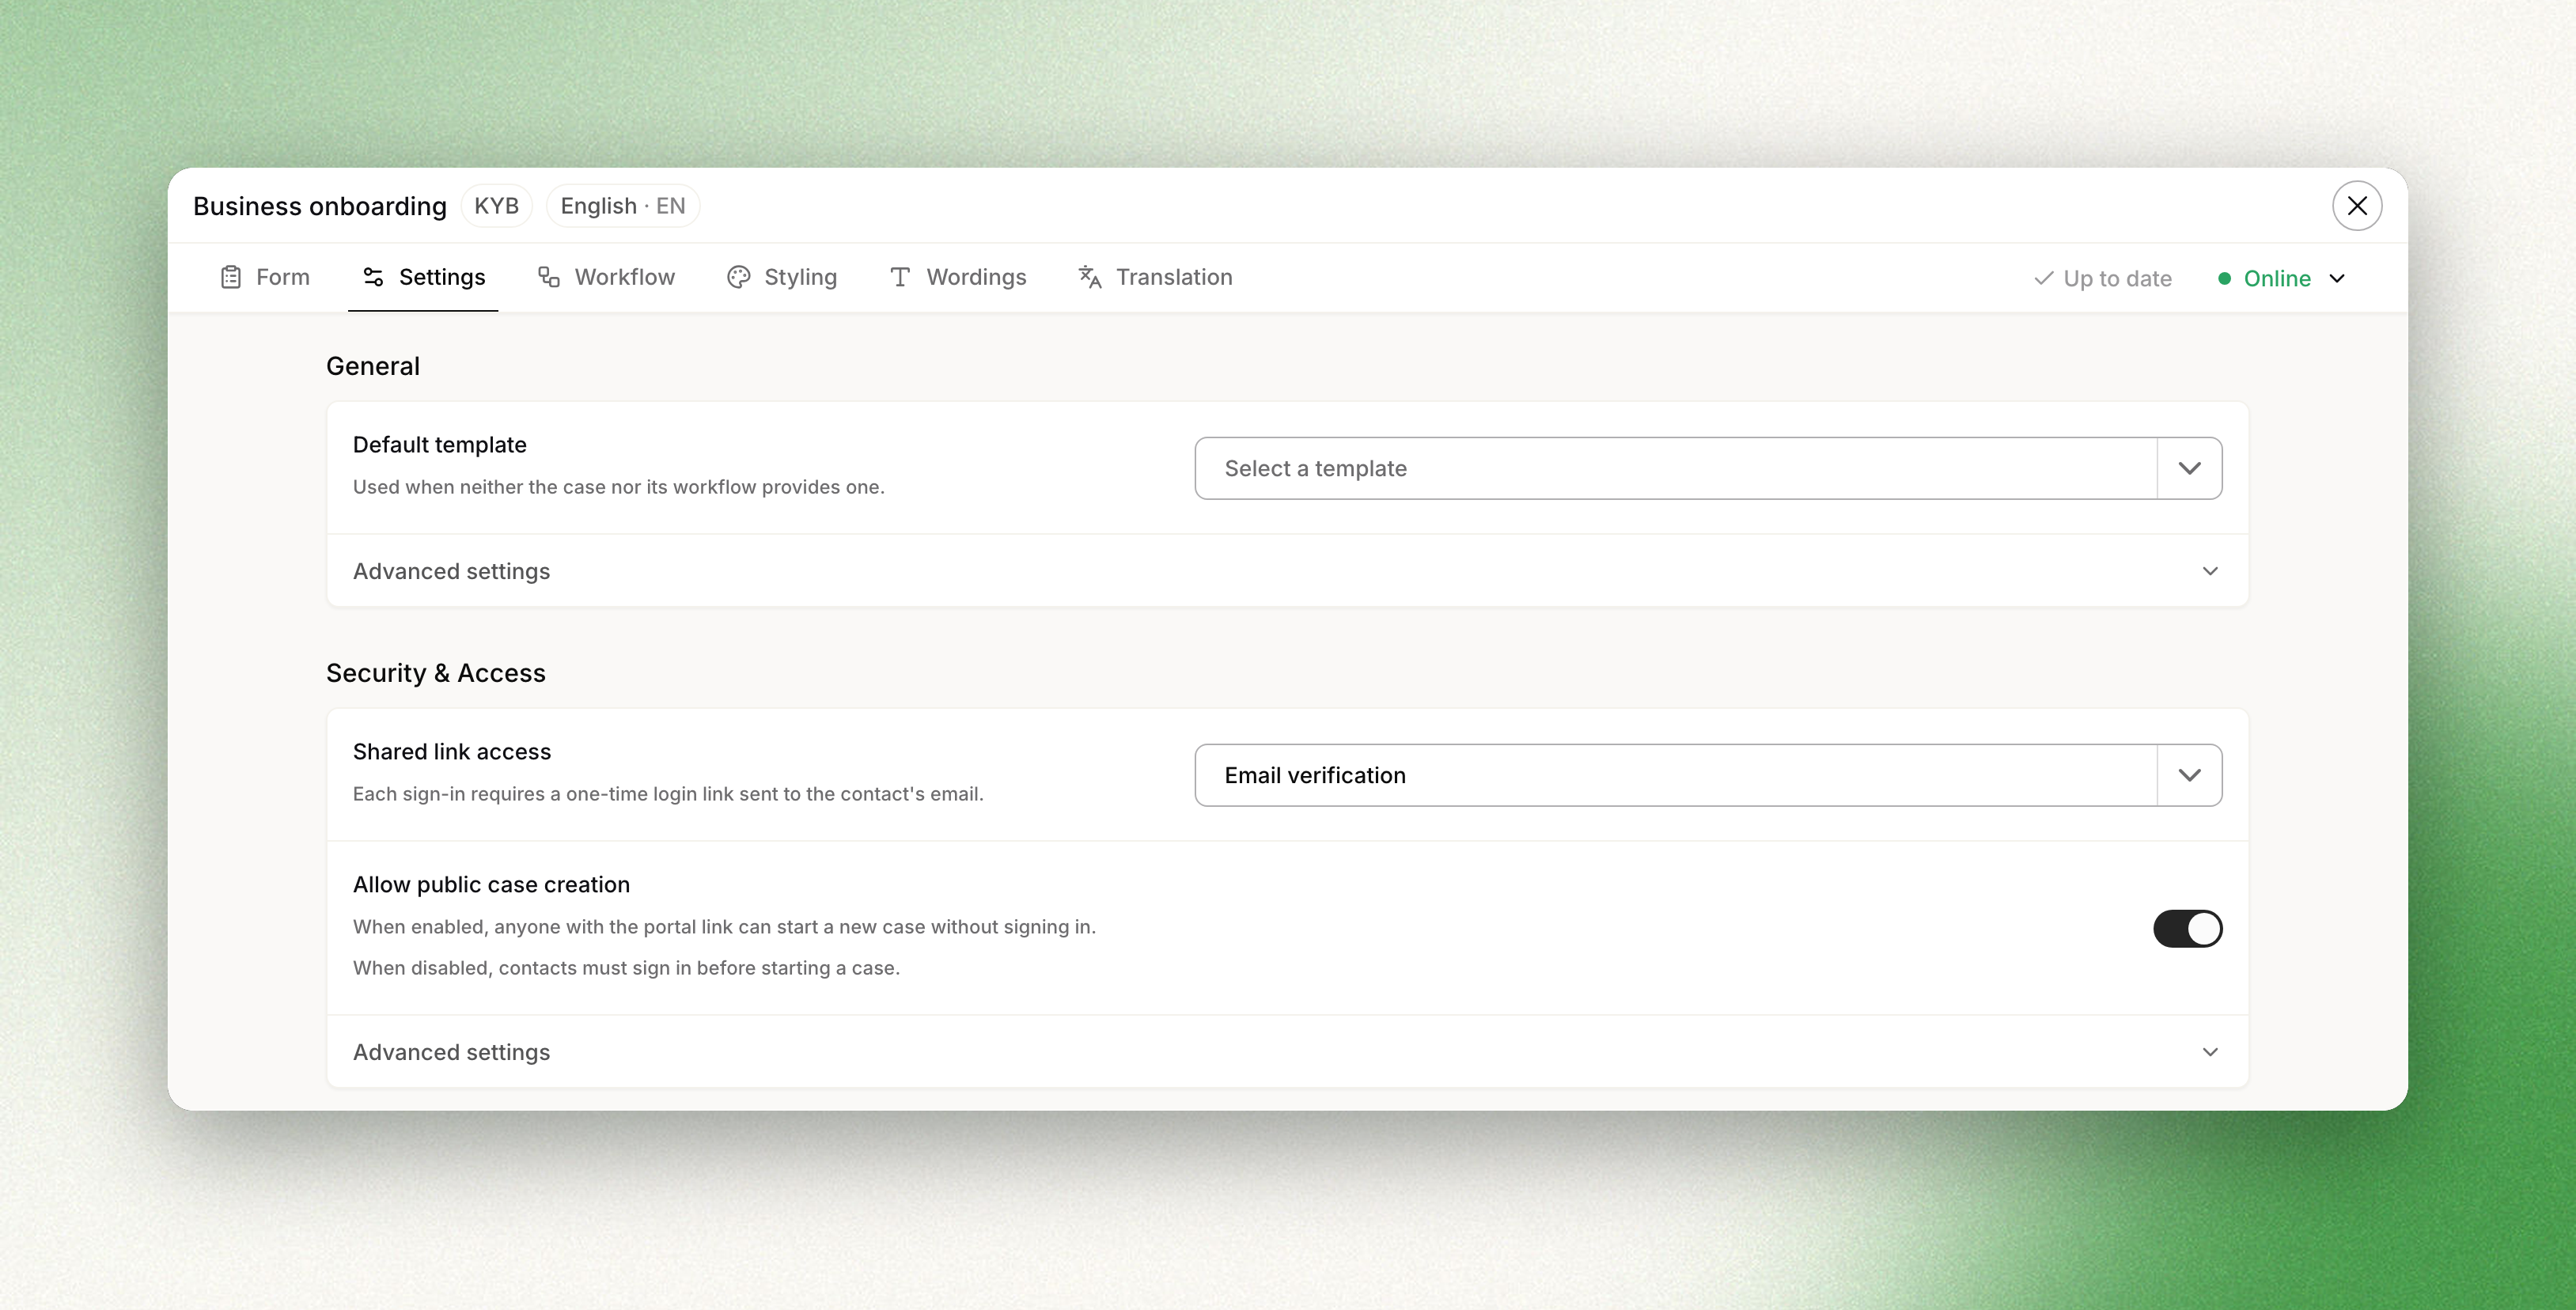The height and width of the screenshot is (1310, 2576).
Task: Switch to the Workflow tab
Action: coord(606,277)
